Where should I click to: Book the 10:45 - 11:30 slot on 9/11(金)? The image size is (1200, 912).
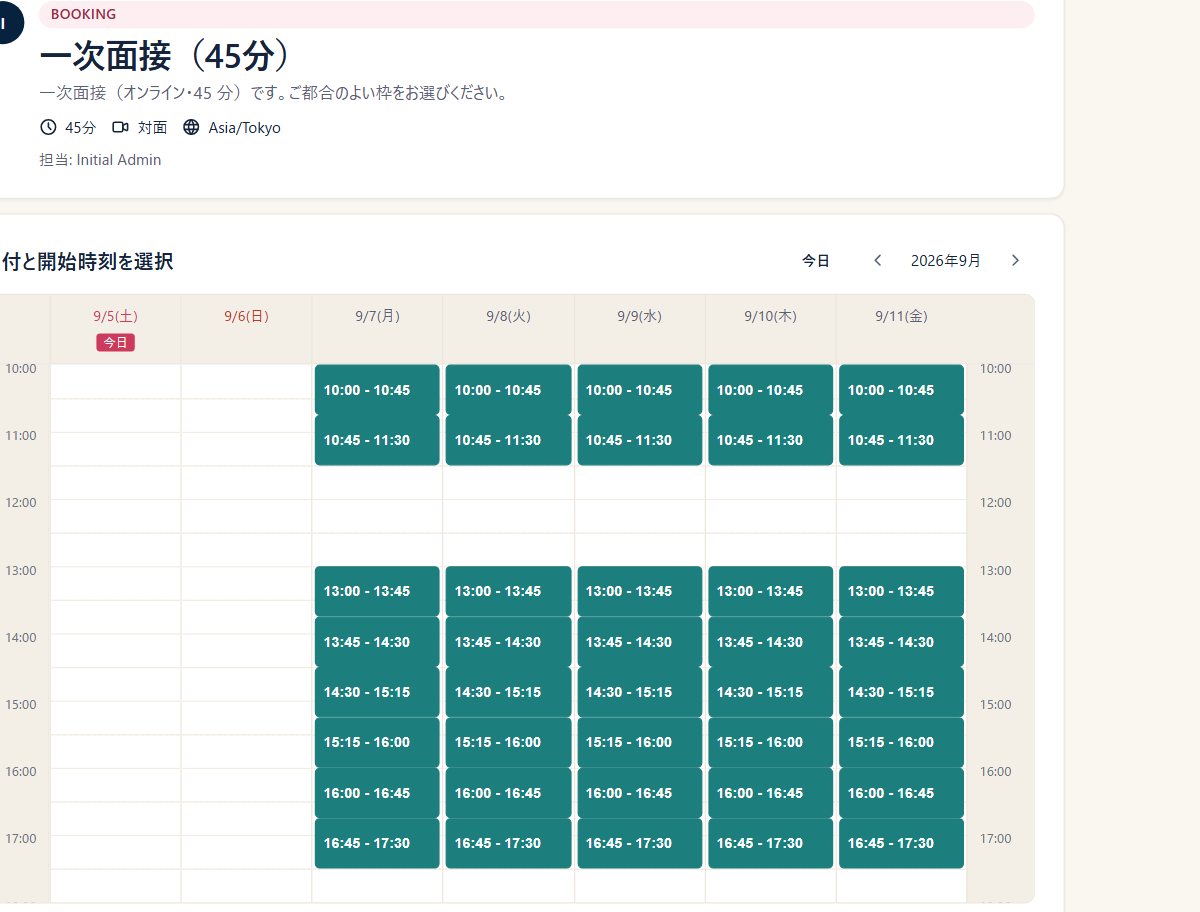click(902, 440)
